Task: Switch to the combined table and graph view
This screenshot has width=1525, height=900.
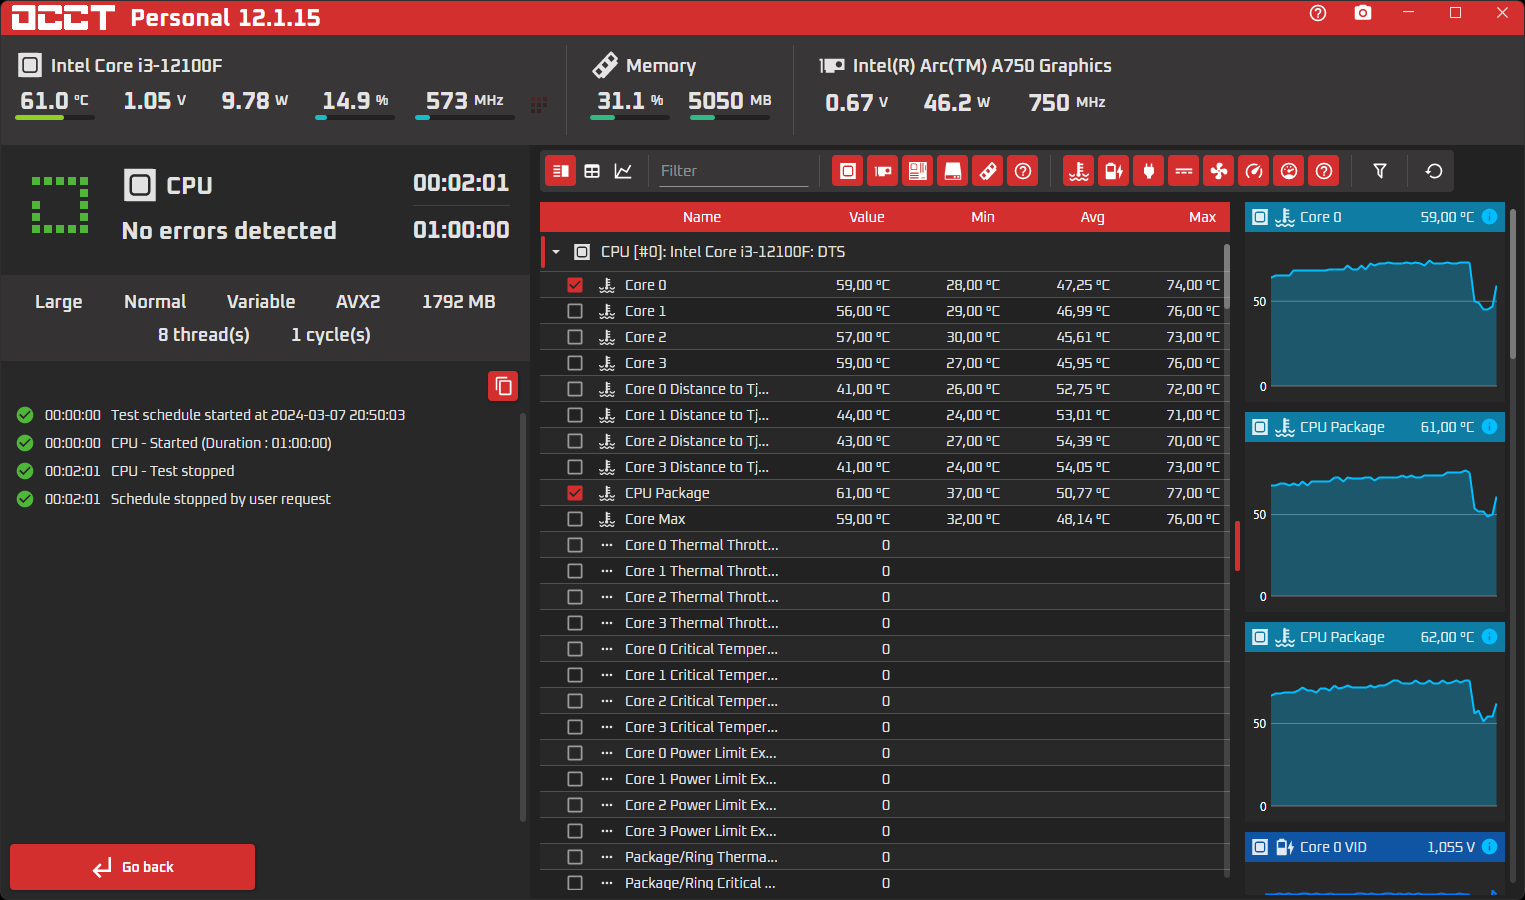Action: [561, 171]
